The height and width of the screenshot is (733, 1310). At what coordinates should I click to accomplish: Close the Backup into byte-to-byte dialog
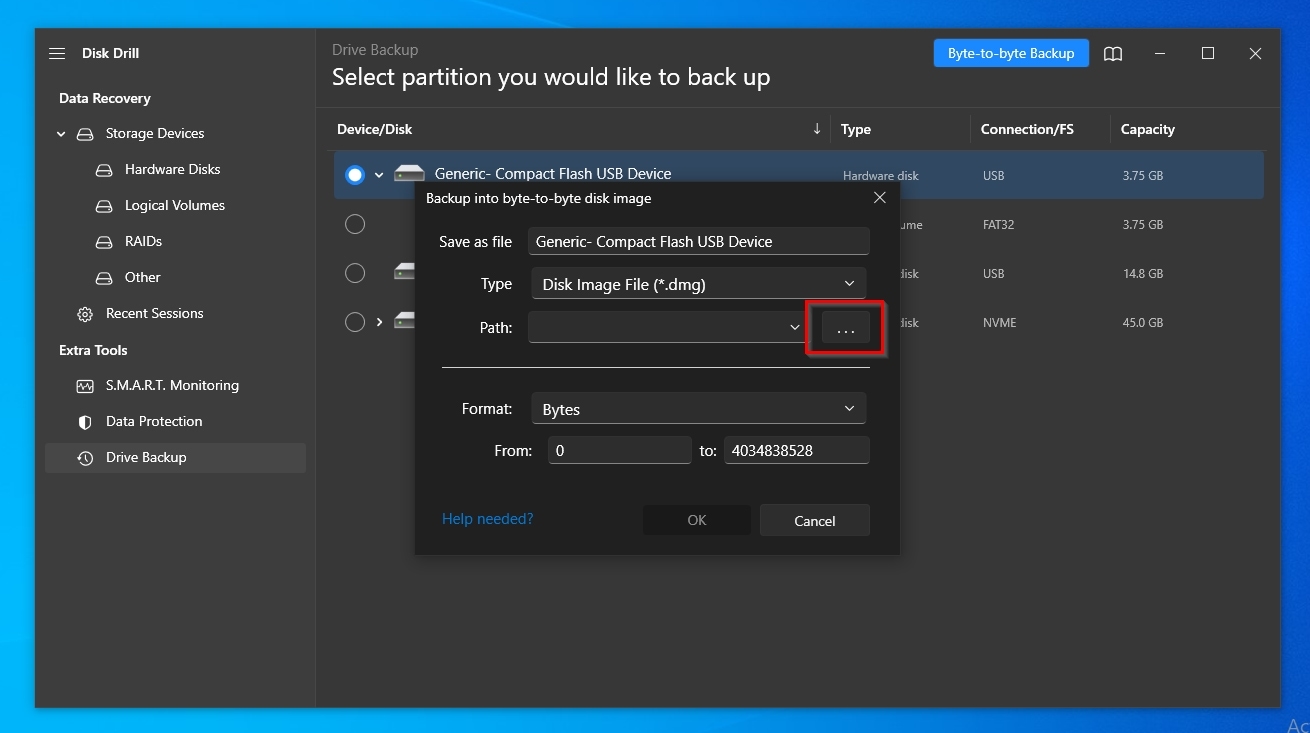[x=880, y=198]
